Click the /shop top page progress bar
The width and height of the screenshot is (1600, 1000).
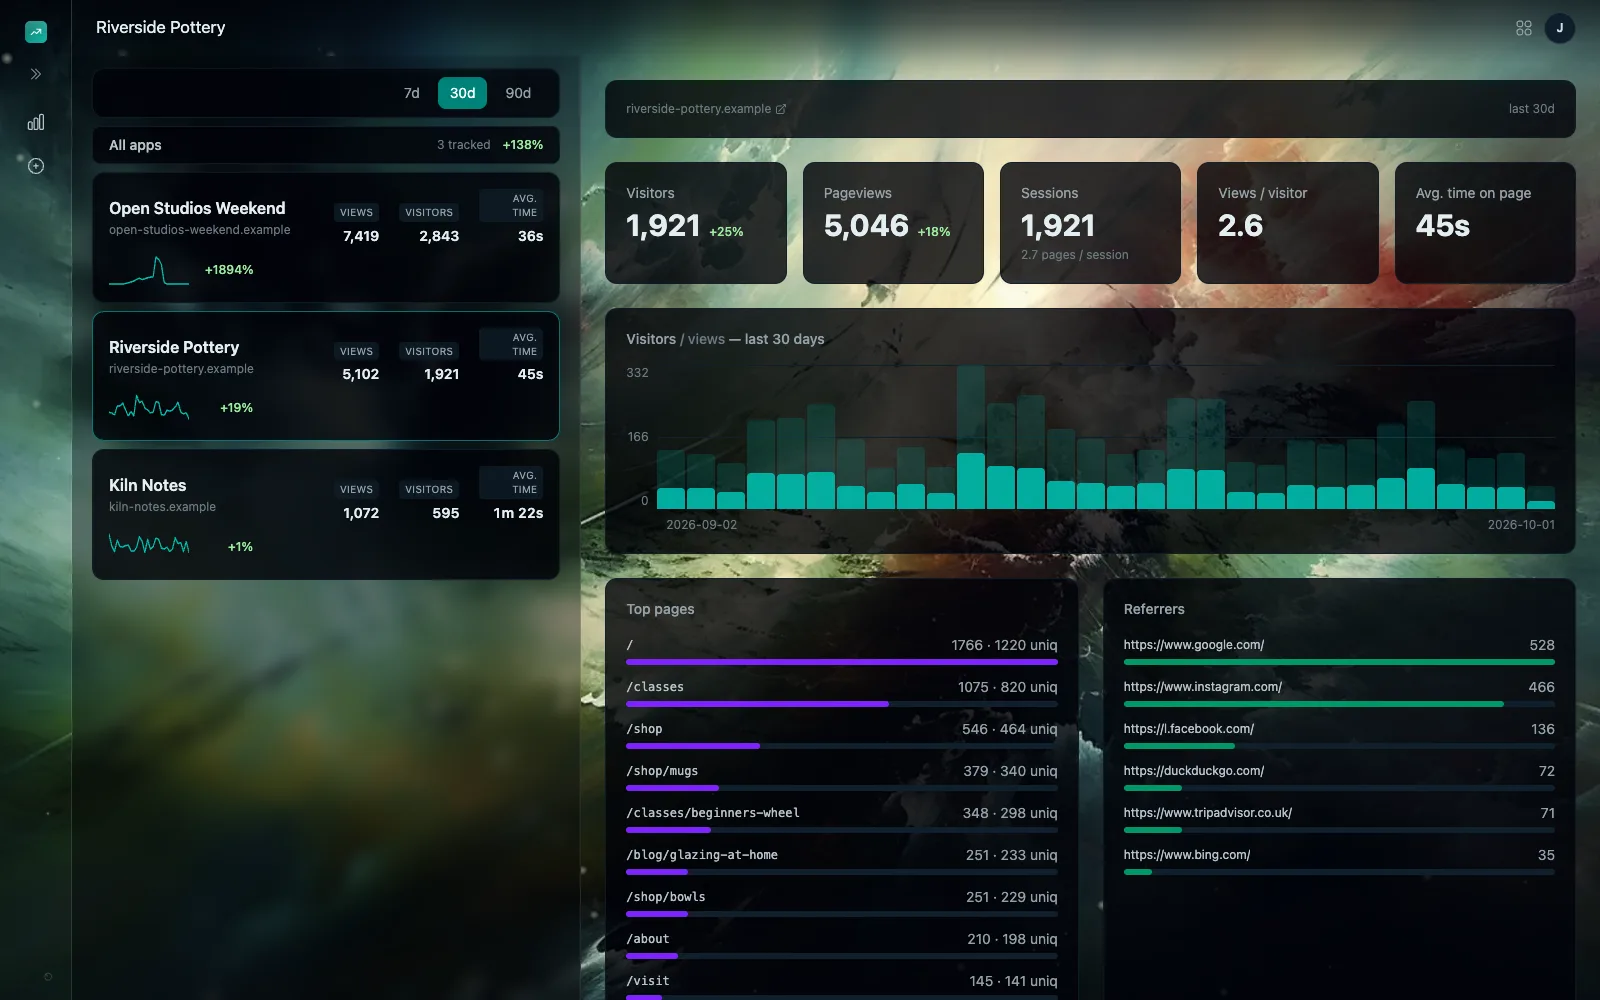click(842, 746)
